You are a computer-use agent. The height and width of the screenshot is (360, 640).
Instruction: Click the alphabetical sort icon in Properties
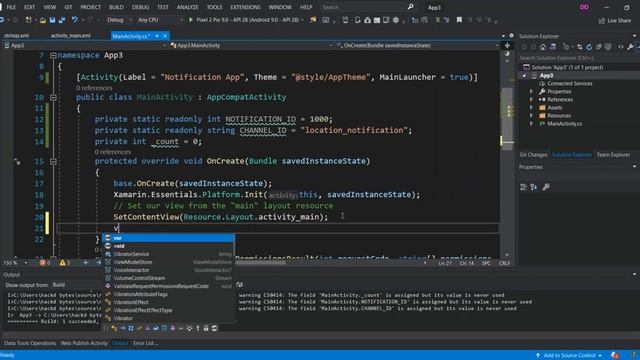(534, 187)
